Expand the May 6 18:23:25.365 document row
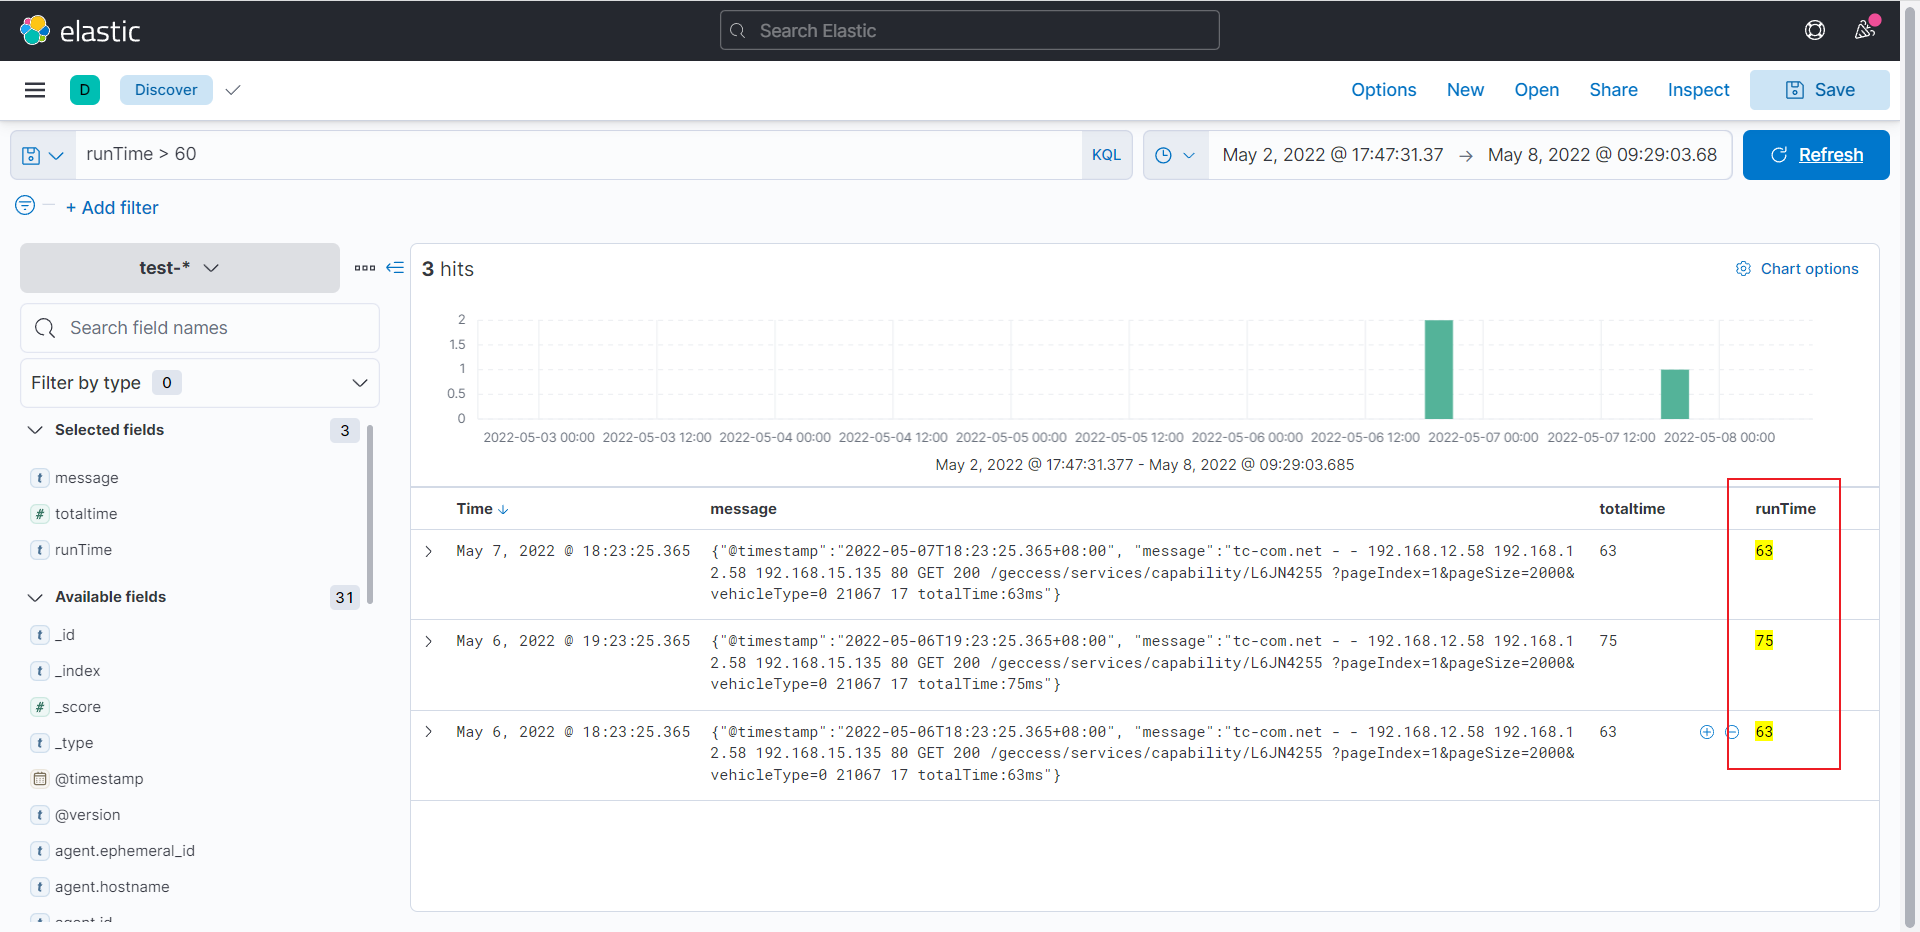 (x=429, y=732)
